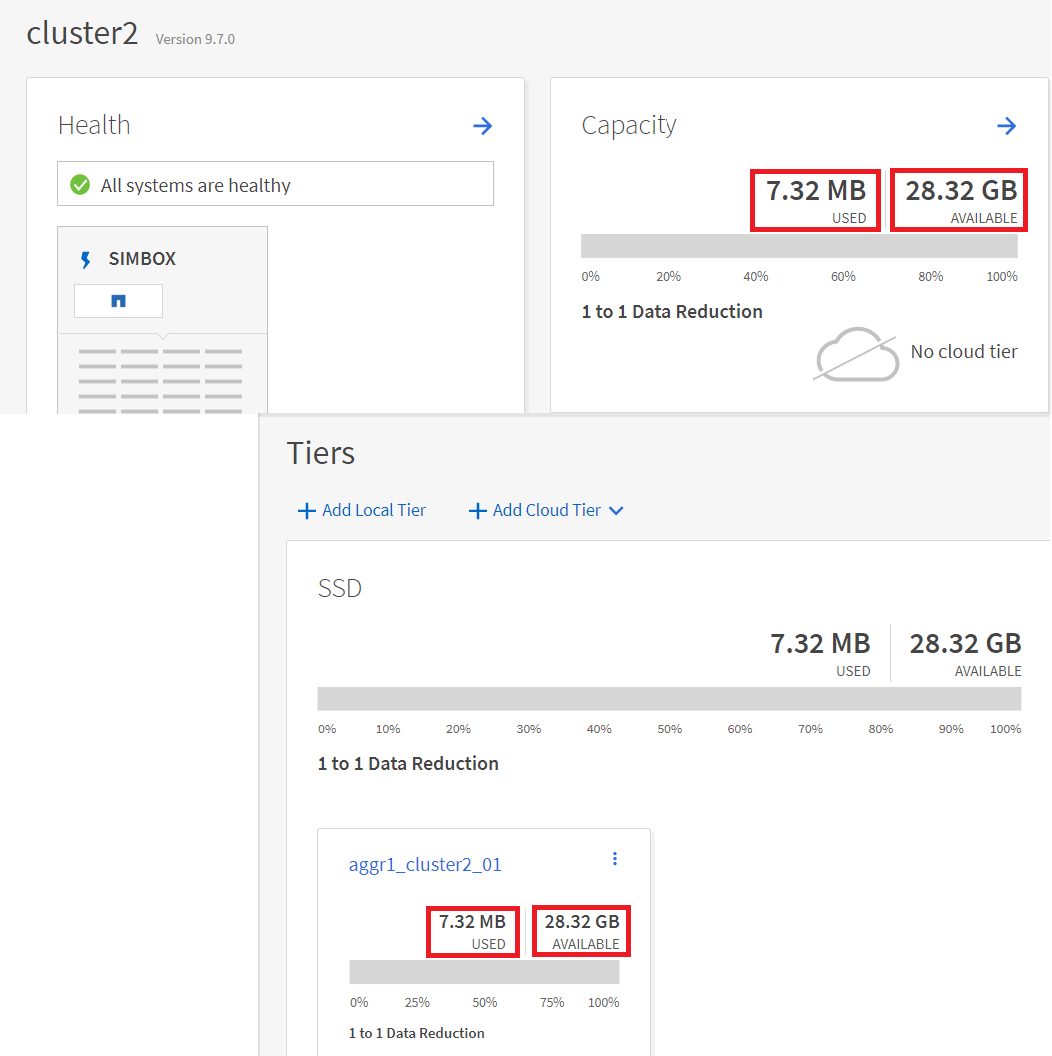Open the aggr1_cluster2_01 three-dot menu
The image size is (1052, 1056).
coord(615,859)
